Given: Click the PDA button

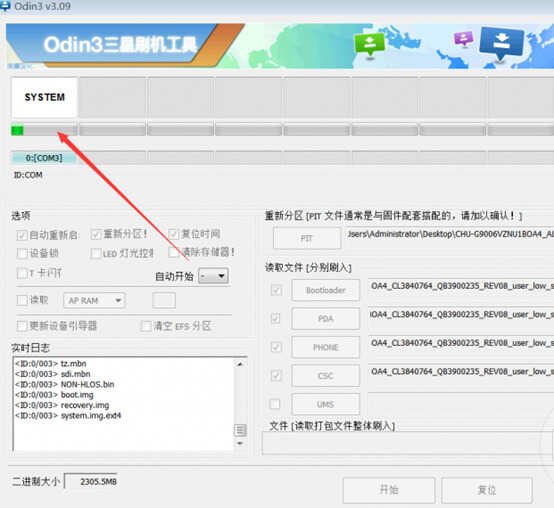Looking at the screenshot, I should coord(325,319).
